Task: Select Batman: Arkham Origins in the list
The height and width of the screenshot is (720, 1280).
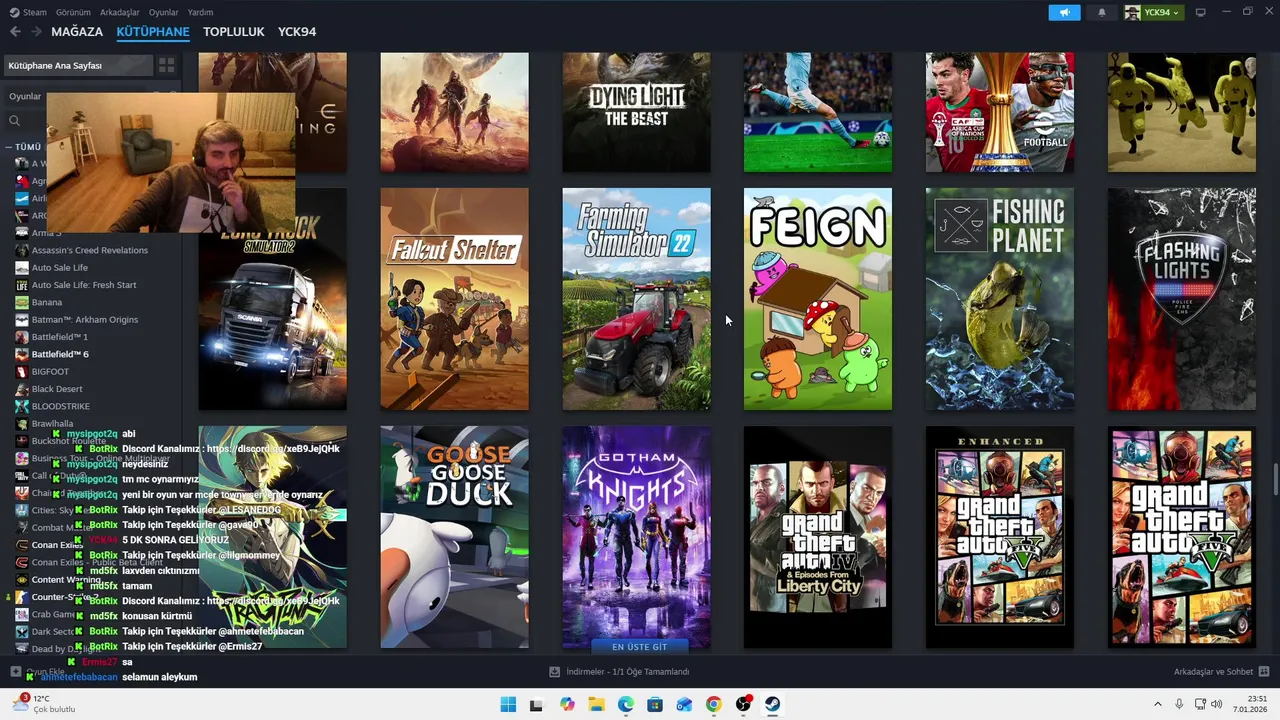Action: (x=85, y=319)
